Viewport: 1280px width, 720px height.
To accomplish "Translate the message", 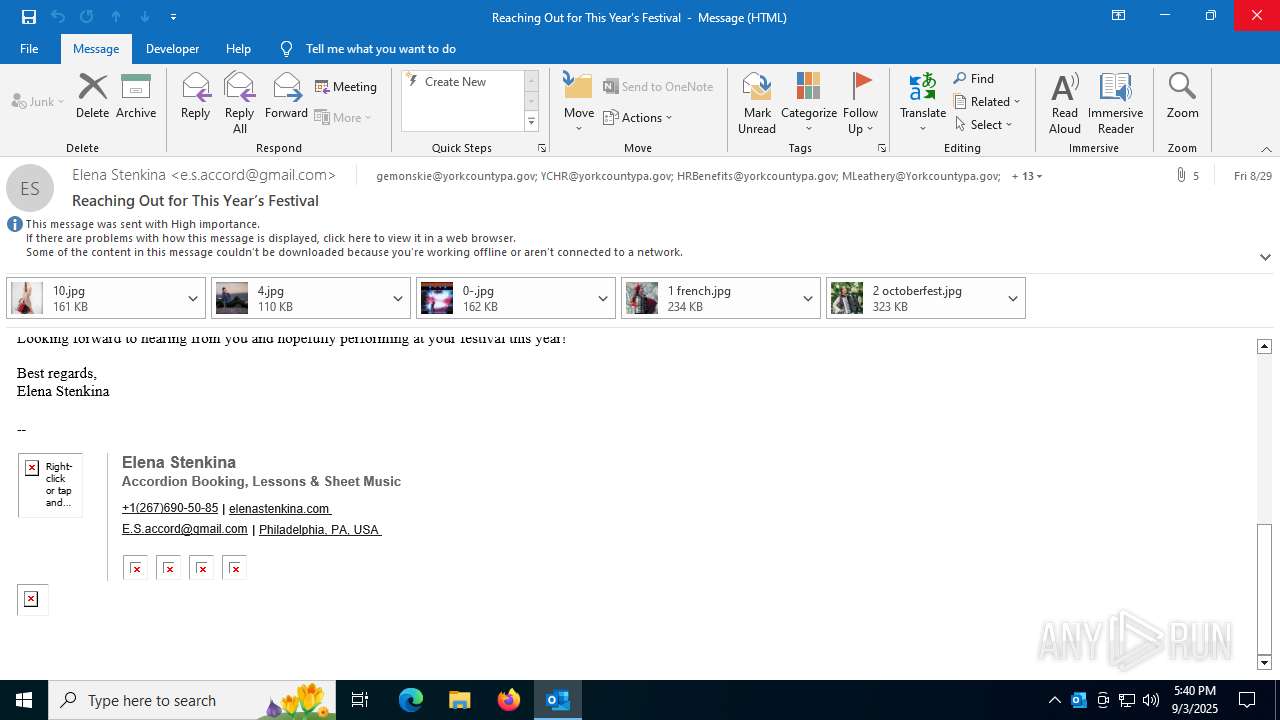I will tap(922, 103).
